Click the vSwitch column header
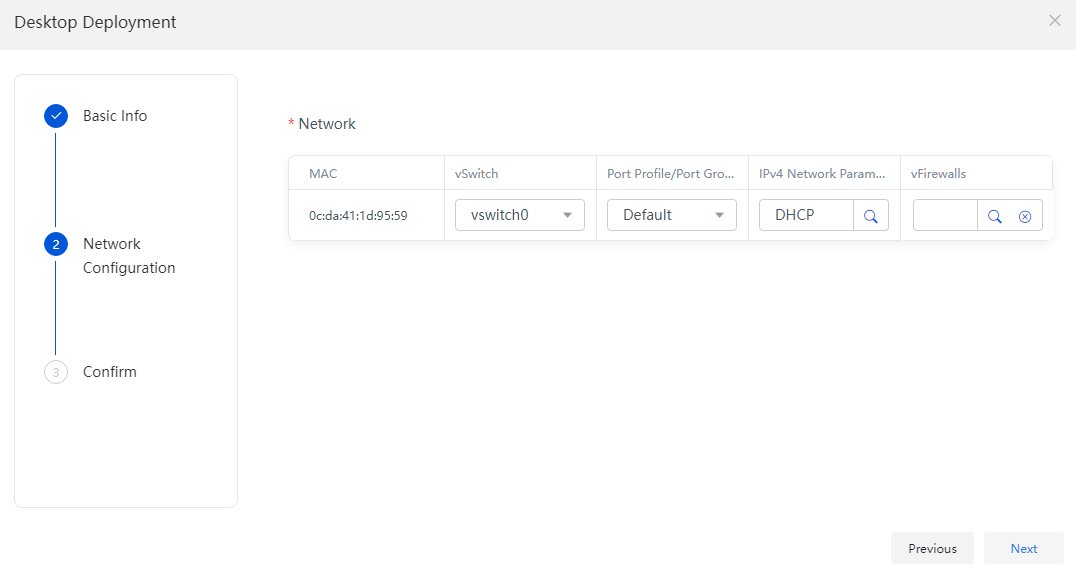 pos(476,174)
